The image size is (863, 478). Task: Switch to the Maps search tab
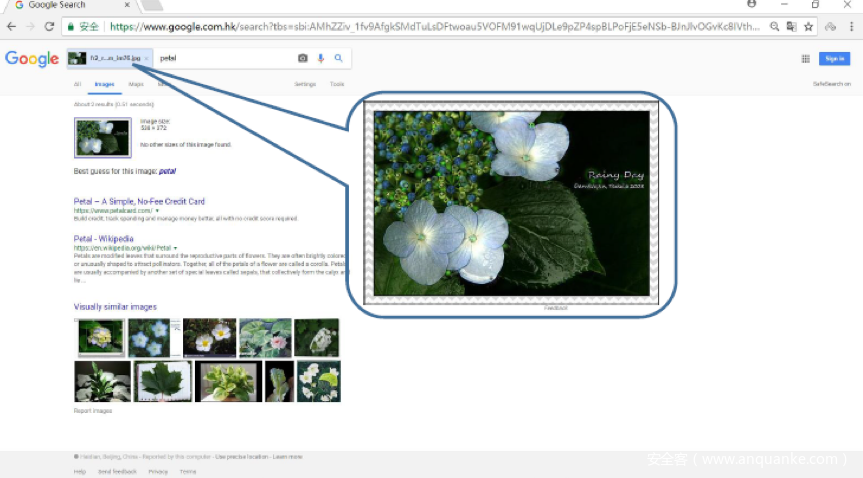(x=136, y=84)
